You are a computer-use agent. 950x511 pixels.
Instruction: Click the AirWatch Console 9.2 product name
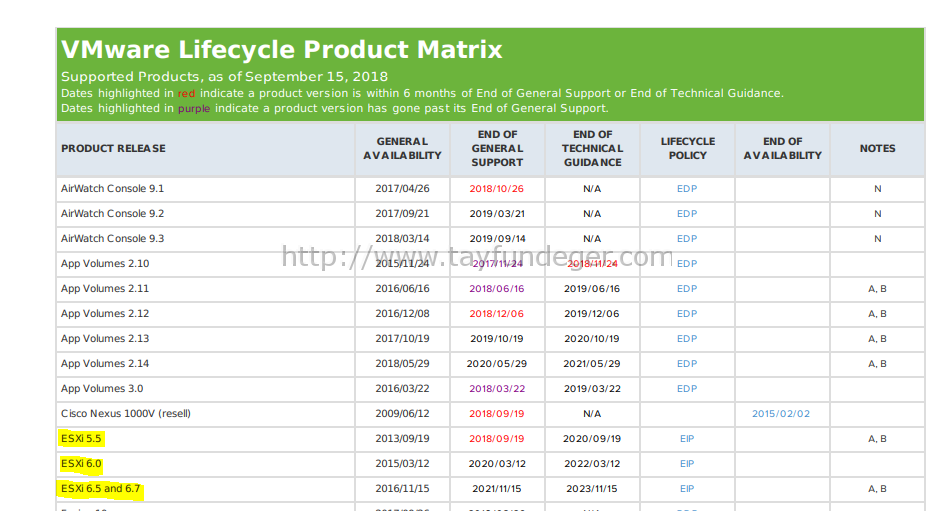click(112, 213)
